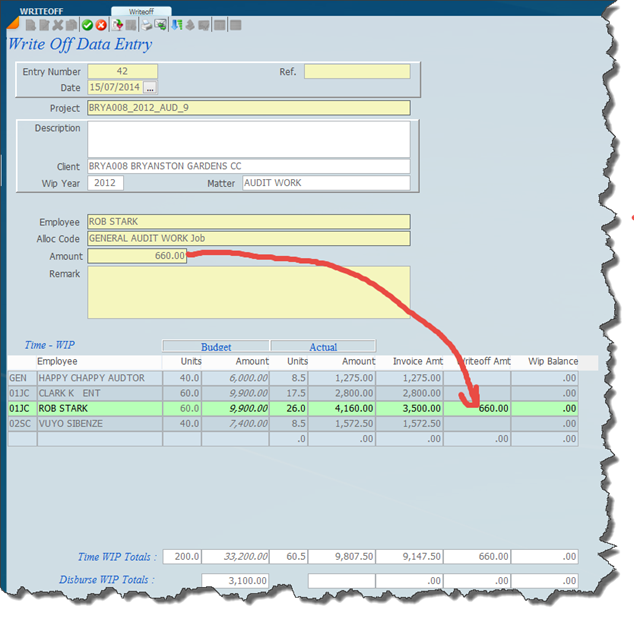Click the new document toolbar icon
This screenshot has width=634, height=619.
pyautogui.click(x=31, y=24)
